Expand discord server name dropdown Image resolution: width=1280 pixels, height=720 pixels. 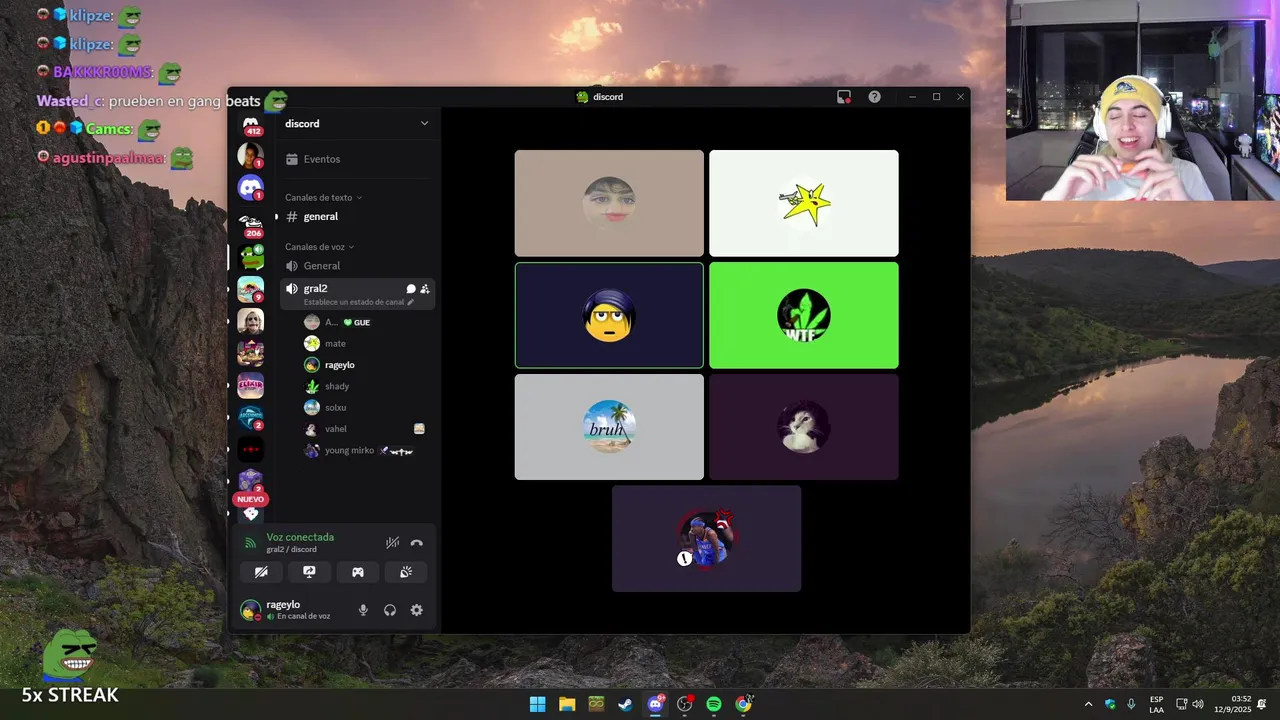coord(424,124)
